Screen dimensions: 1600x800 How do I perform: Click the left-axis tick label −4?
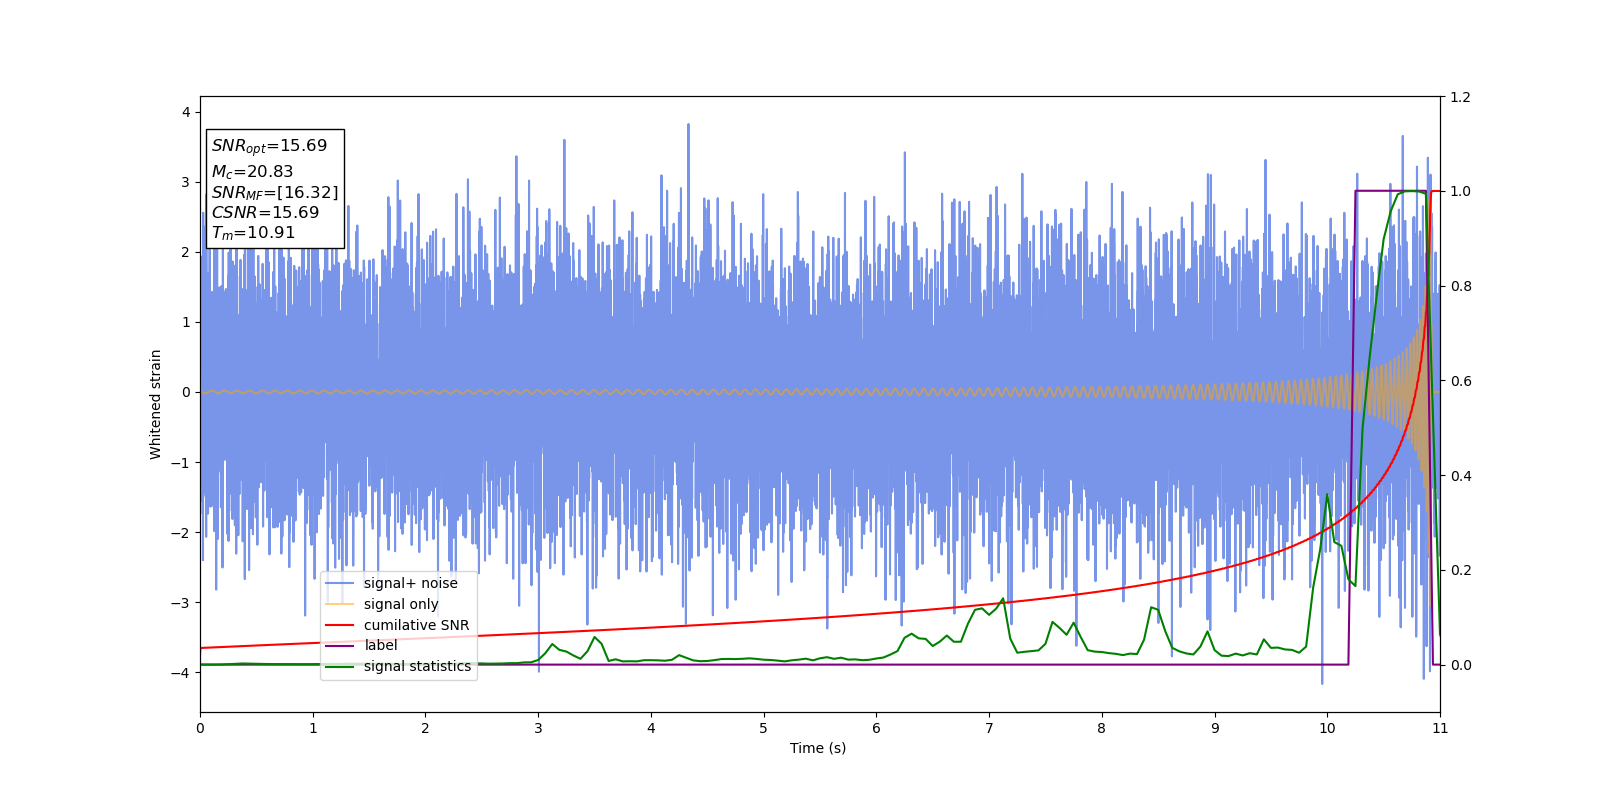pyautogui.click(x=181, y=673)
